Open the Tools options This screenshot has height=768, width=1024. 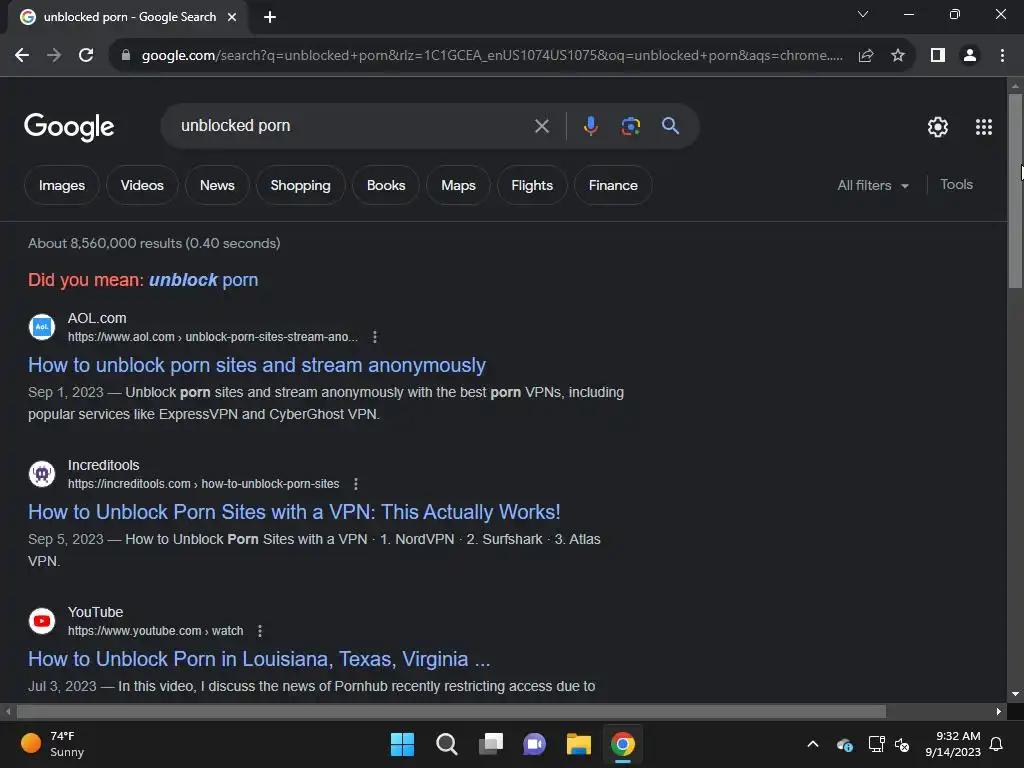(x=957, y=185)
